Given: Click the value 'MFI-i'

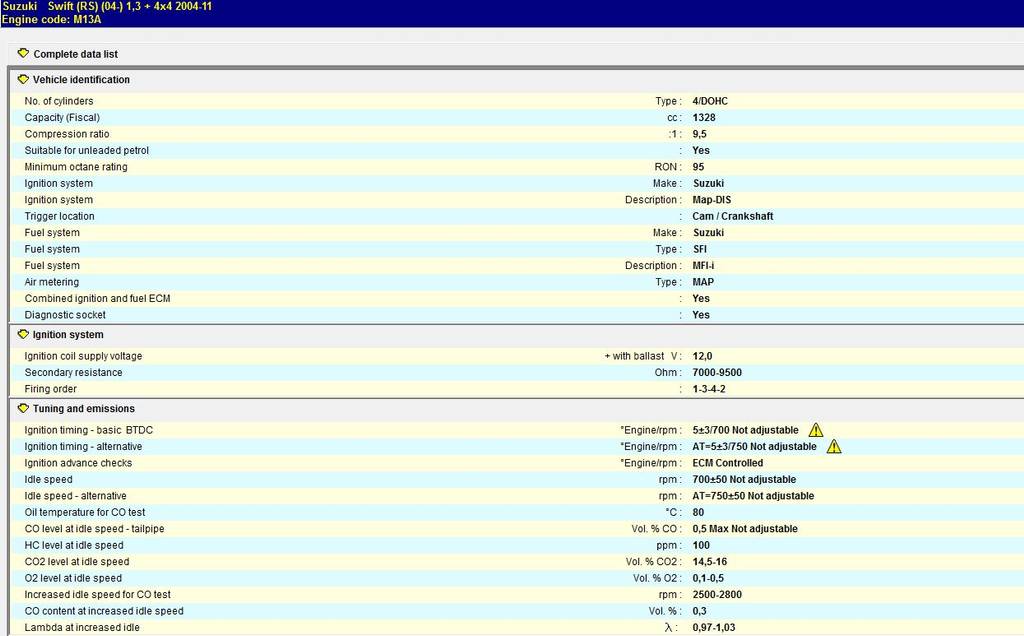Looking at the screenshot, I should point(703,266).
